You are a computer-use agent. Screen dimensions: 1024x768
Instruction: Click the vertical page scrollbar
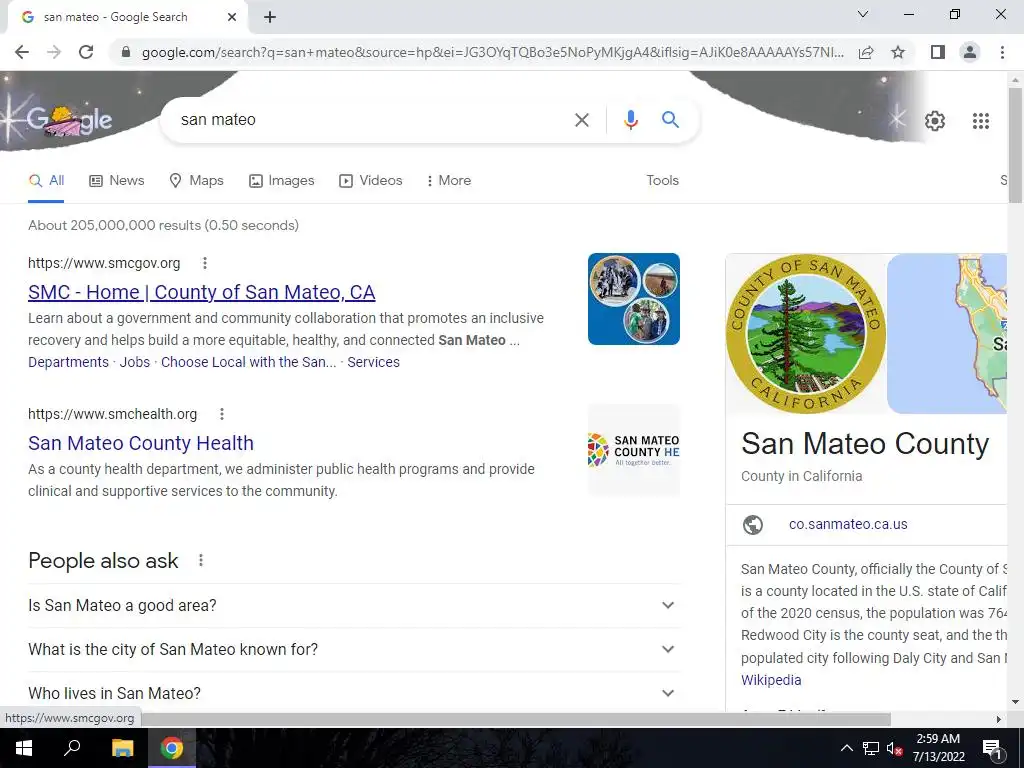1015,145
